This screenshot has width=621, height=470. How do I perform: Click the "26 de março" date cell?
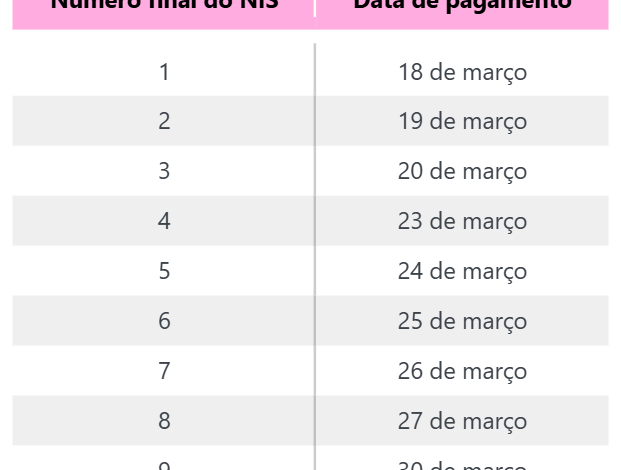pyautogui.click(x=462, y=371)
